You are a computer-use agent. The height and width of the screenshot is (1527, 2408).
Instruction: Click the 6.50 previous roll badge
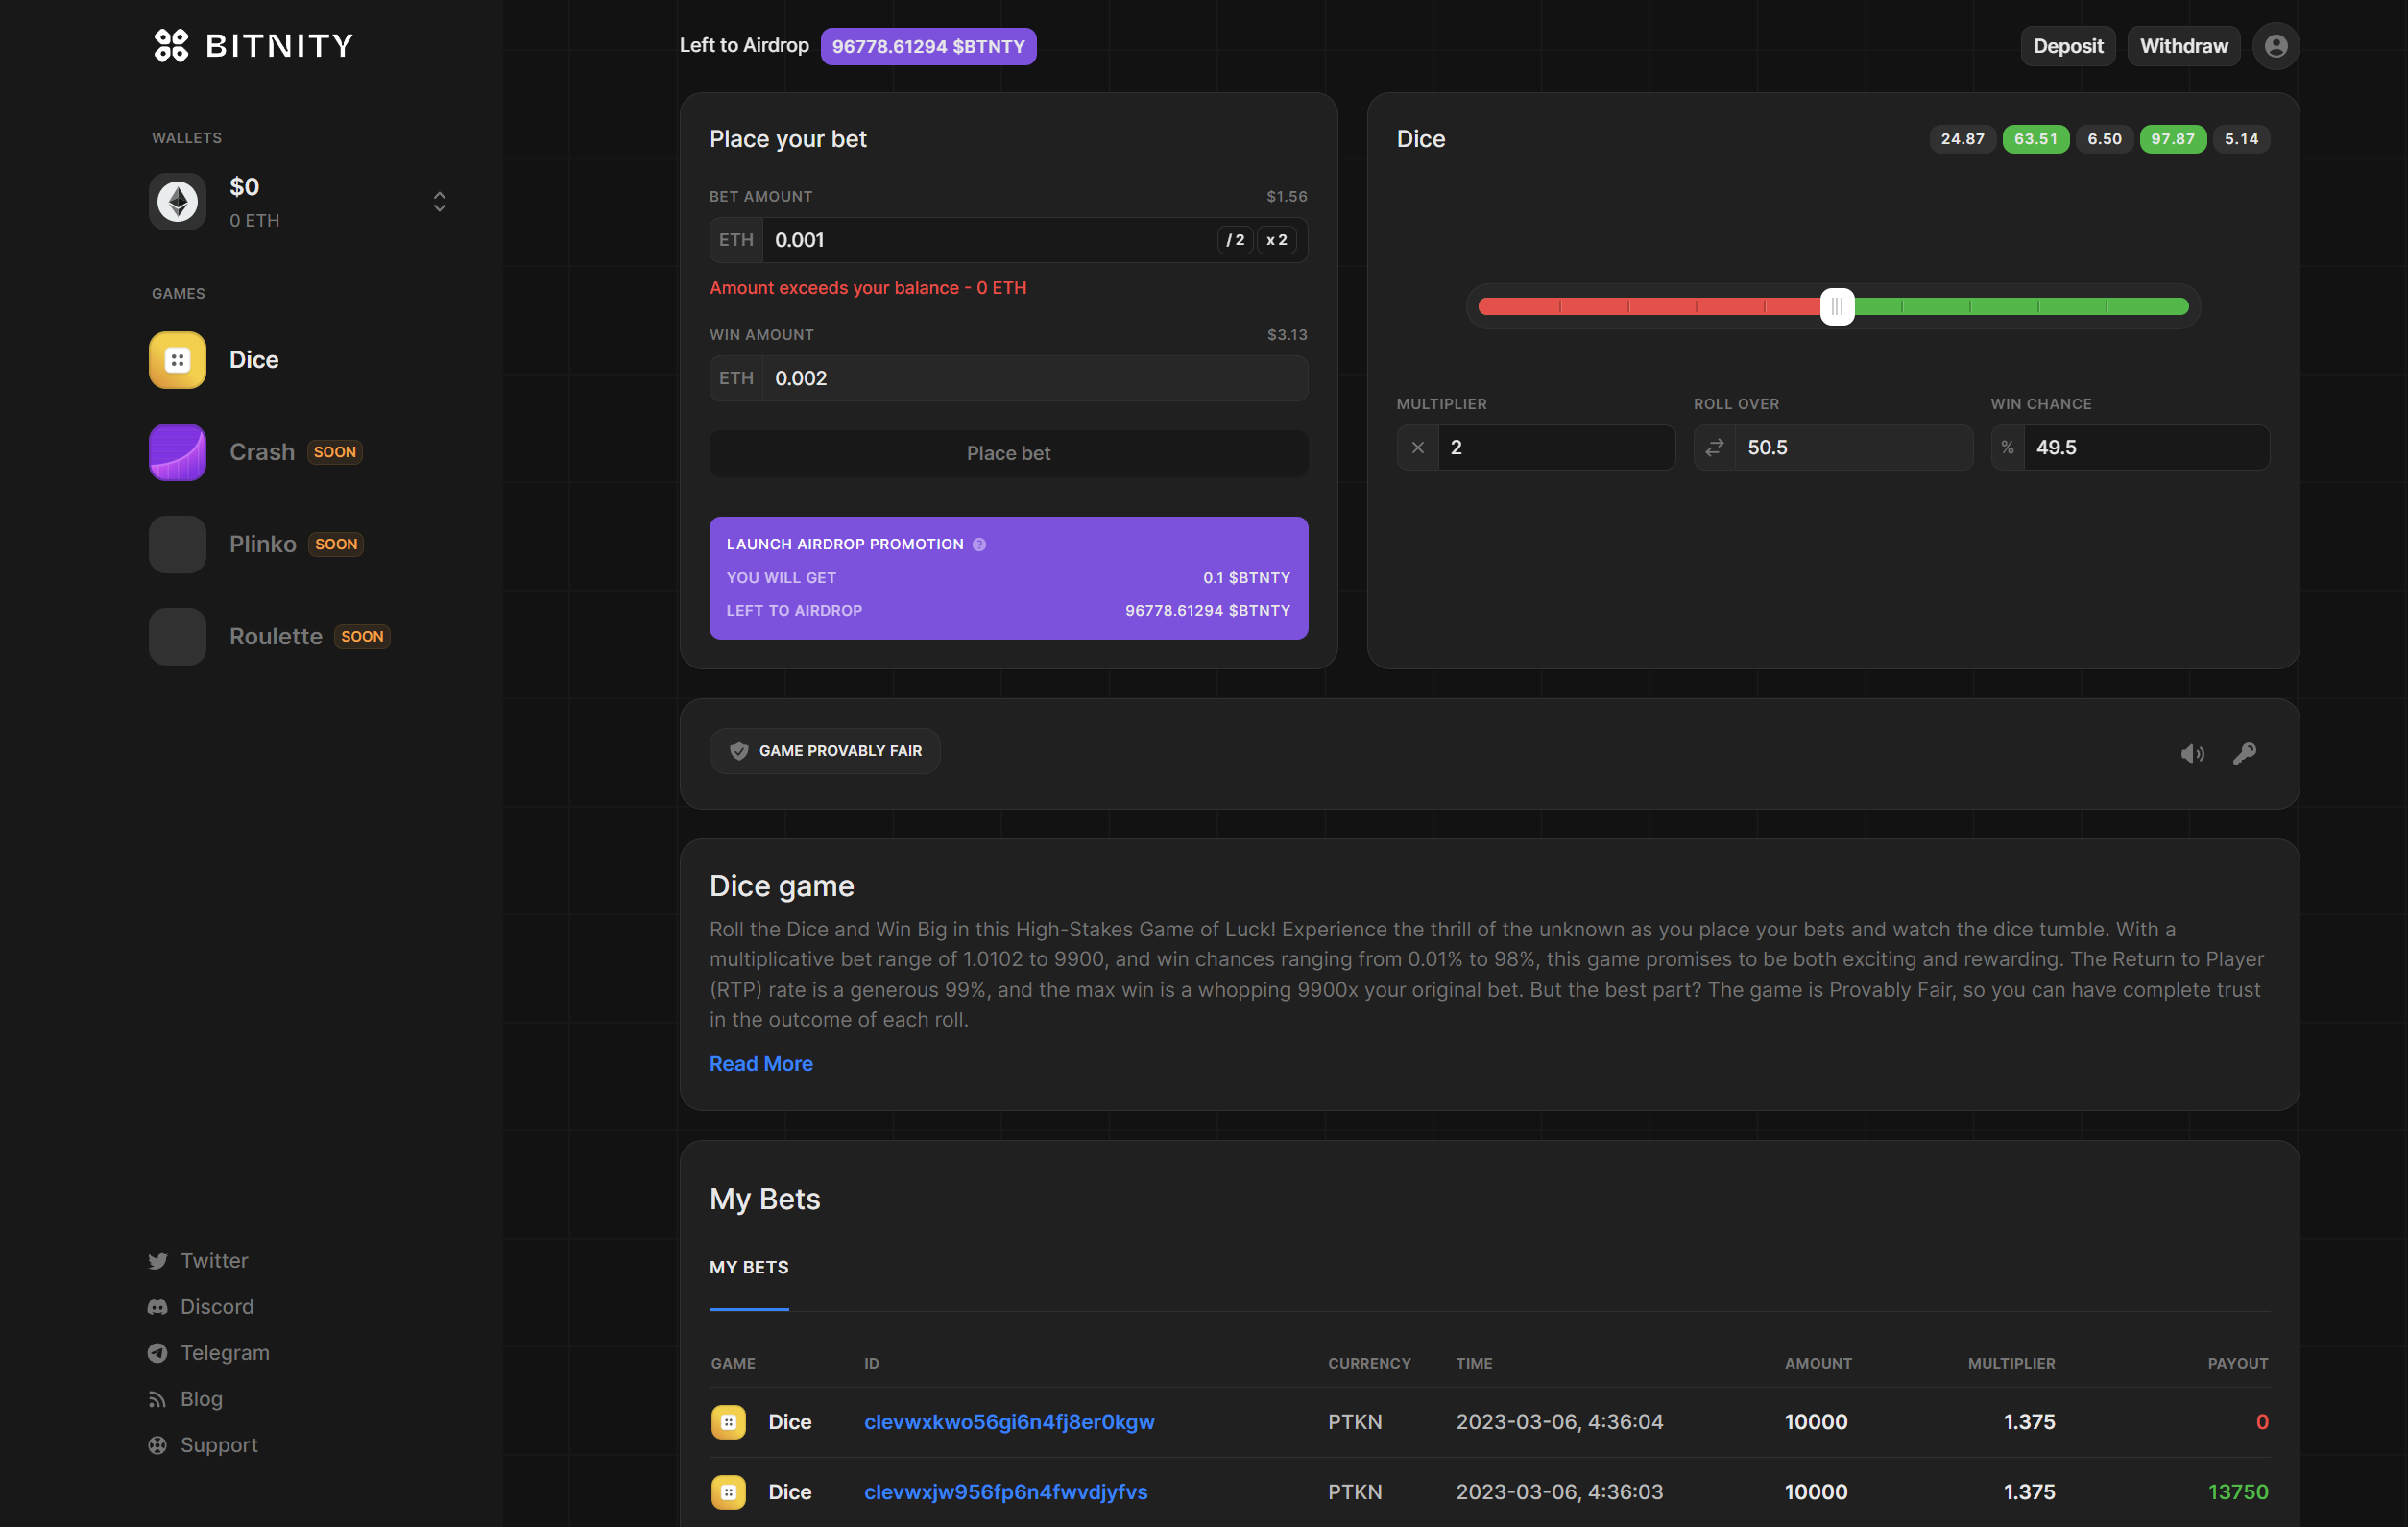(2104, 139)
